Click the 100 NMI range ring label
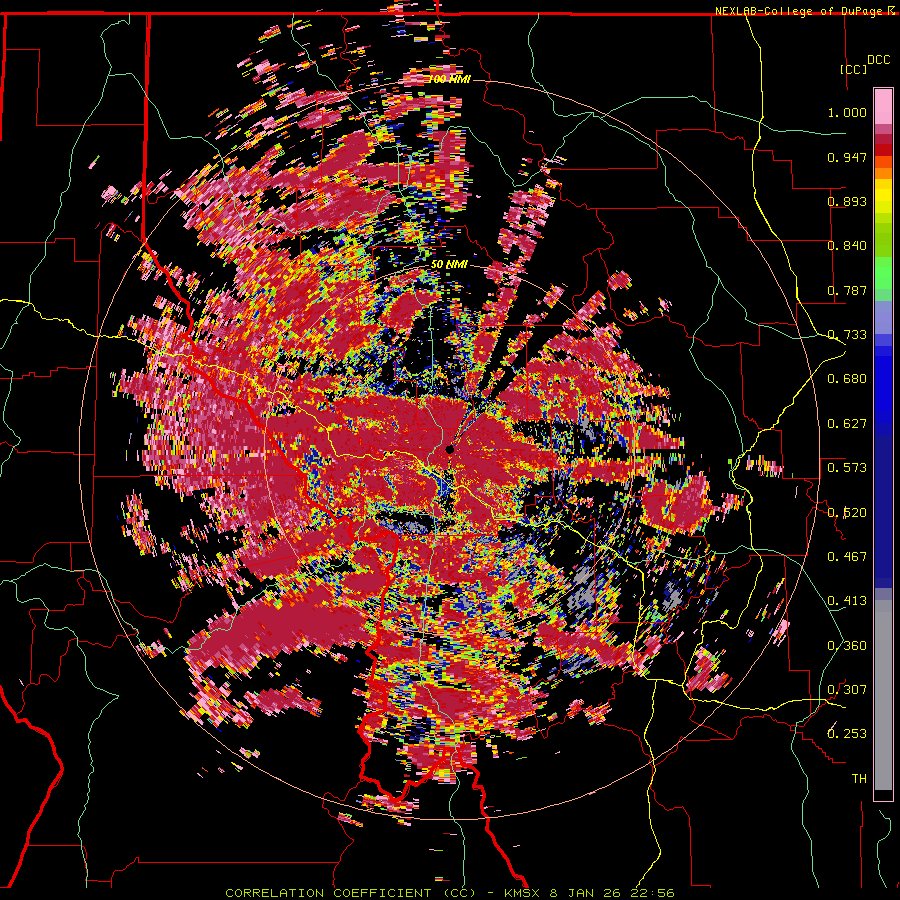The image size is (900, 900). click(449, 79)
